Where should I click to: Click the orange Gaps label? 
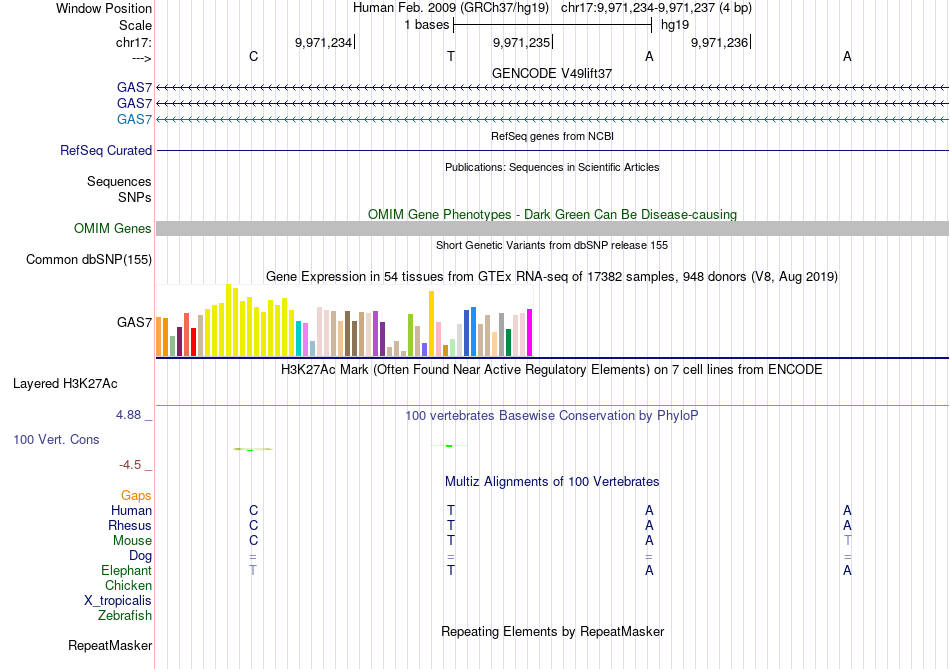[x=136, y=496]
